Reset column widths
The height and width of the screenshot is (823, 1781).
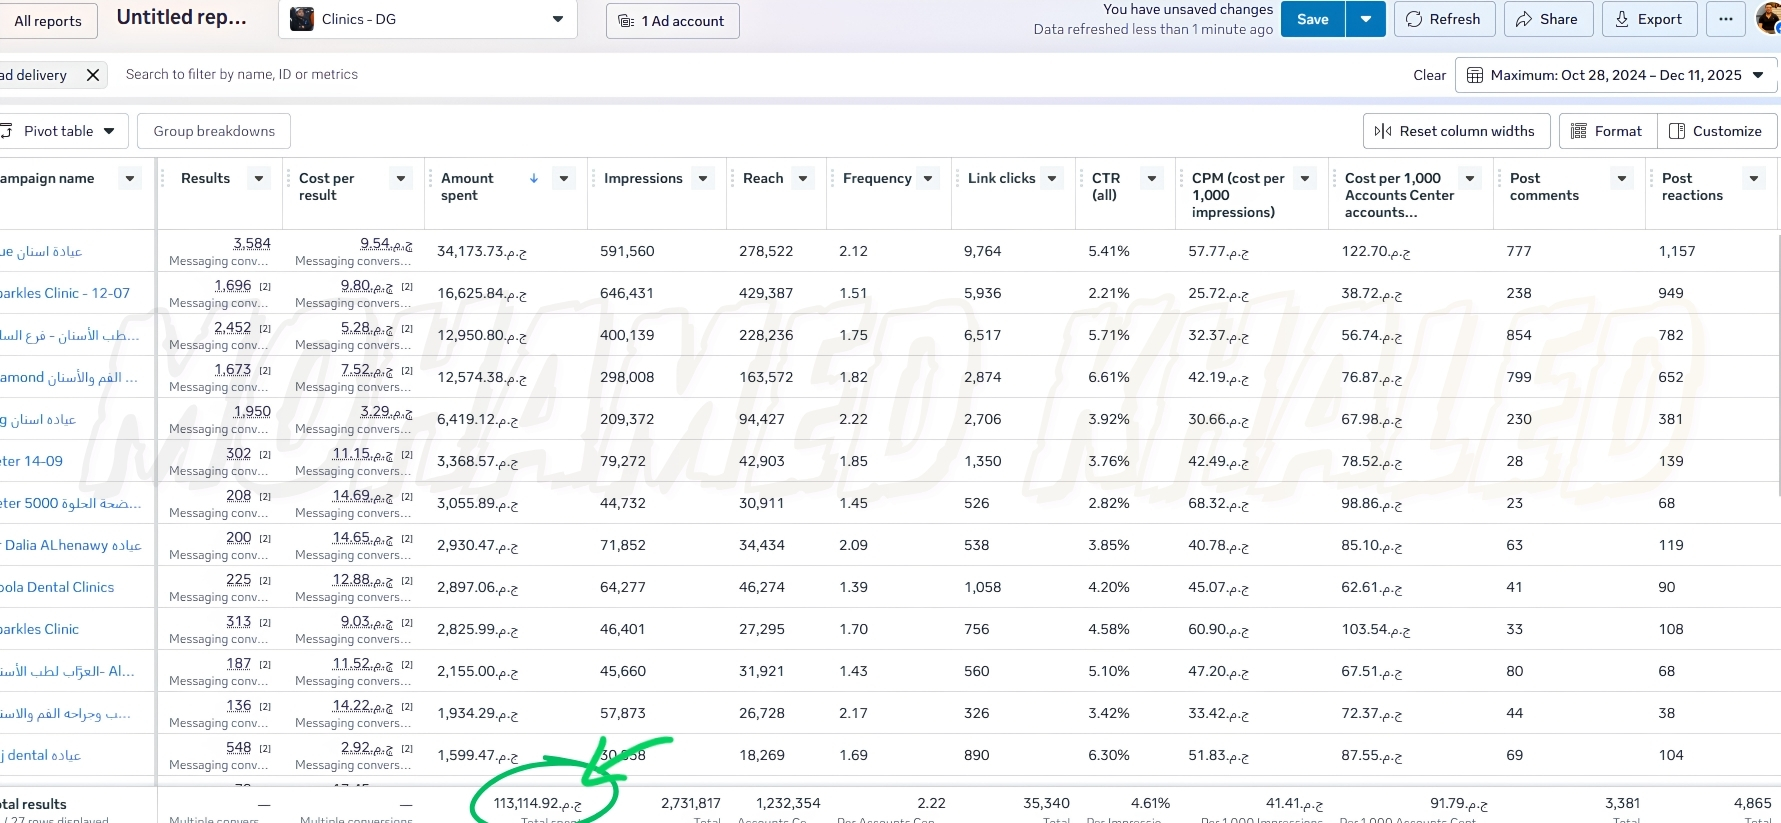point(1456,131)
